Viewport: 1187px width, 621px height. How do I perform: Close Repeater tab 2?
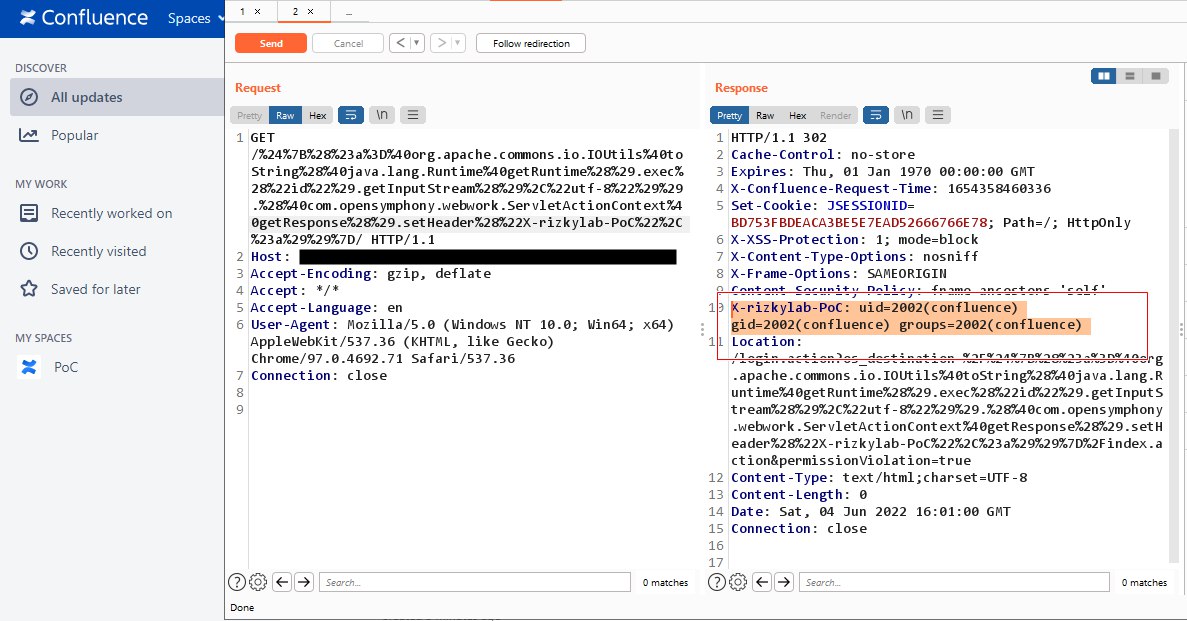(x=310, y=11)
